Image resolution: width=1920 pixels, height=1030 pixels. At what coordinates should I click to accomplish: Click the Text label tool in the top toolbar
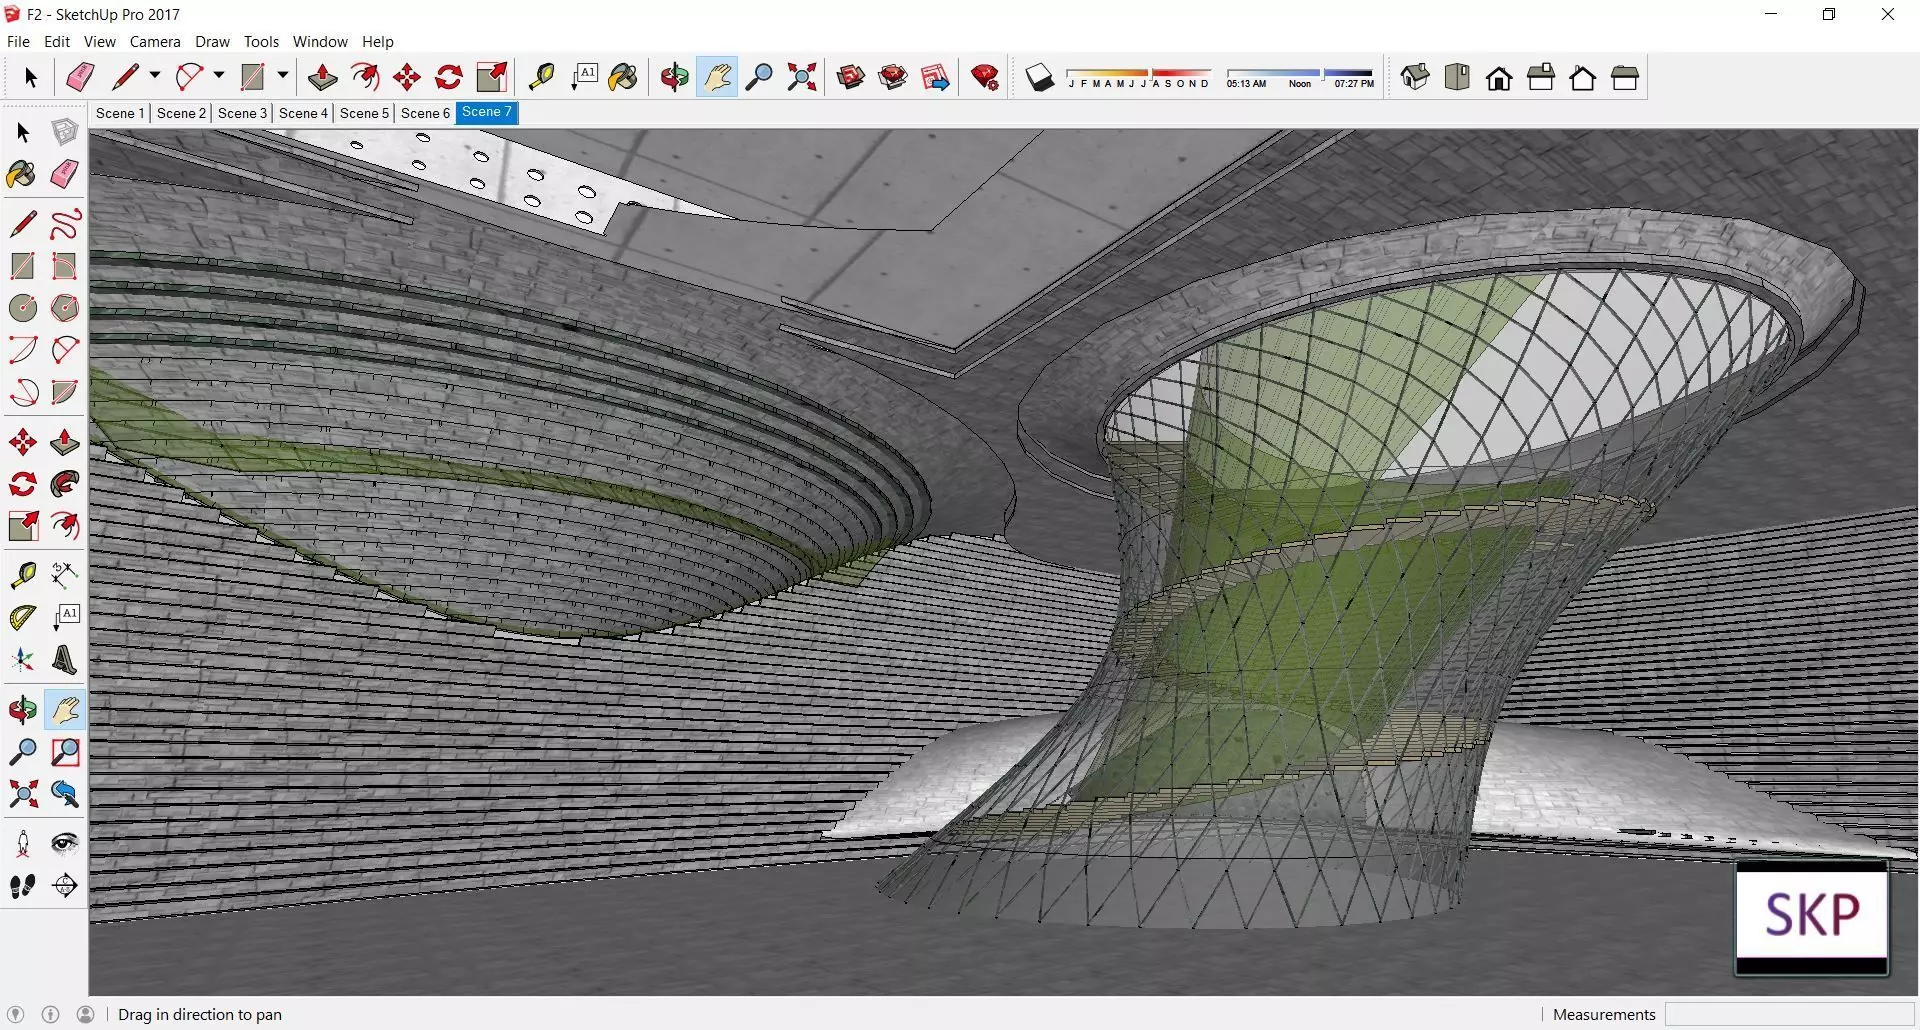[x=584, y=77]
